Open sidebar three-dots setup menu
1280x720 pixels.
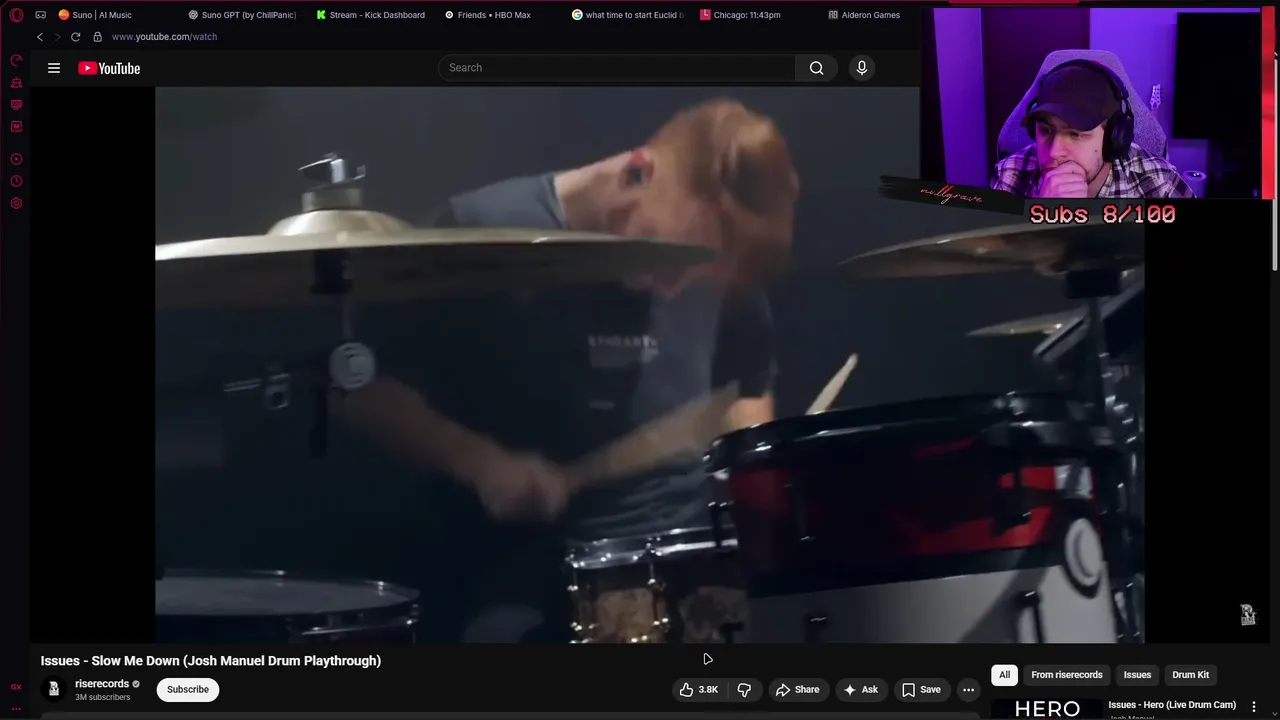[16, 709]
